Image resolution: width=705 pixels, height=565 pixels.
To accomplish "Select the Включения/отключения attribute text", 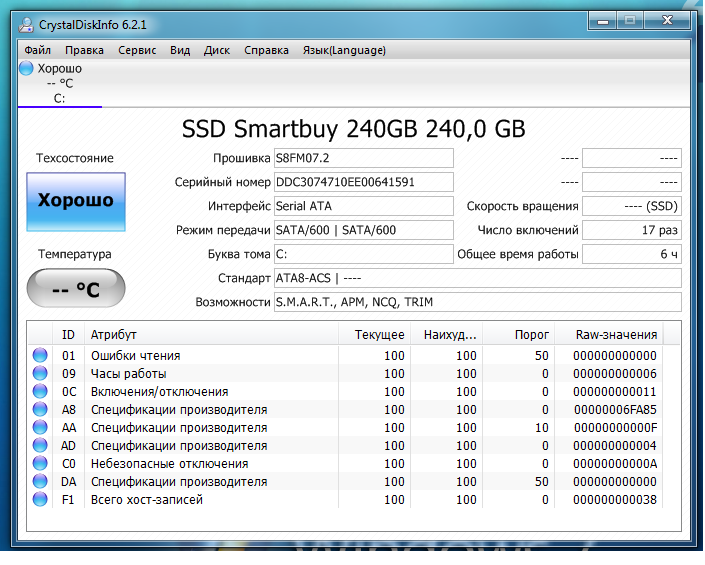I will [x=160, y=391].
